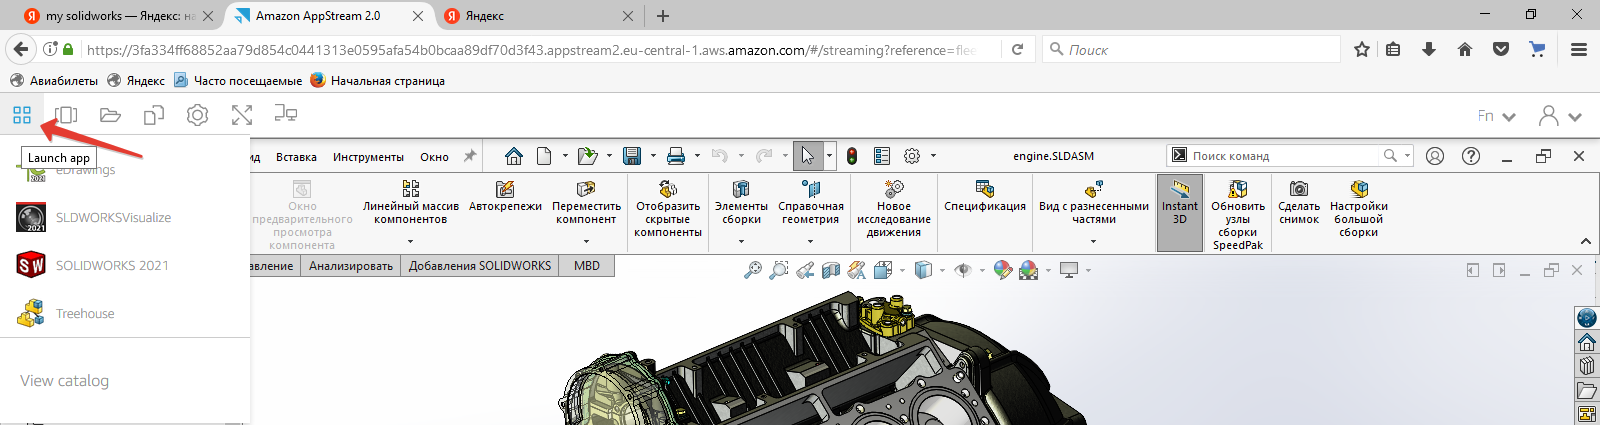Screen dimensions: 1600x425
Task: Toggle Hide/Show Items eye icon
Action: (x=964, y=270)
